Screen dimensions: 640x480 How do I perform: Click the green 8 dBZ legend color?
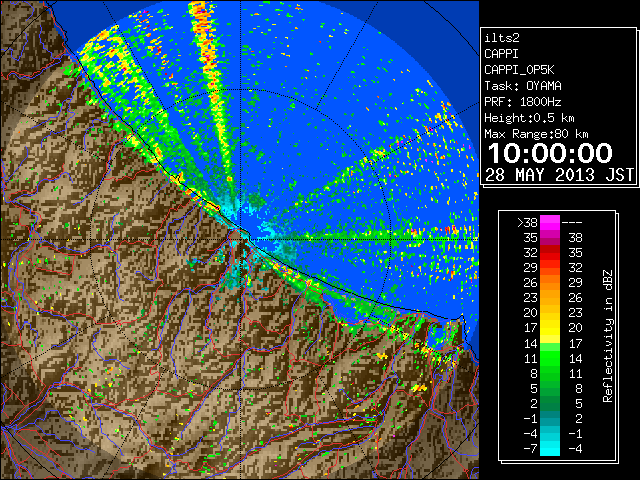(x=550, y=373)
